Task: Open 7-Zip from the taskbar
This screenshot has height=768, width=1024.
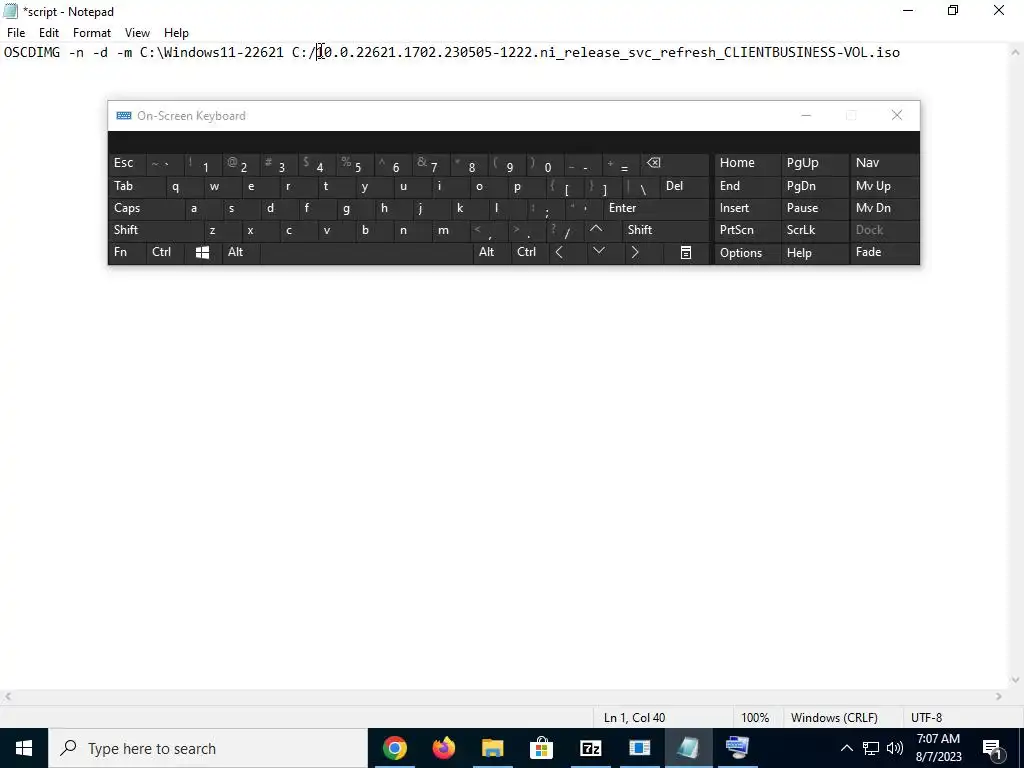Action: [590, 748]
